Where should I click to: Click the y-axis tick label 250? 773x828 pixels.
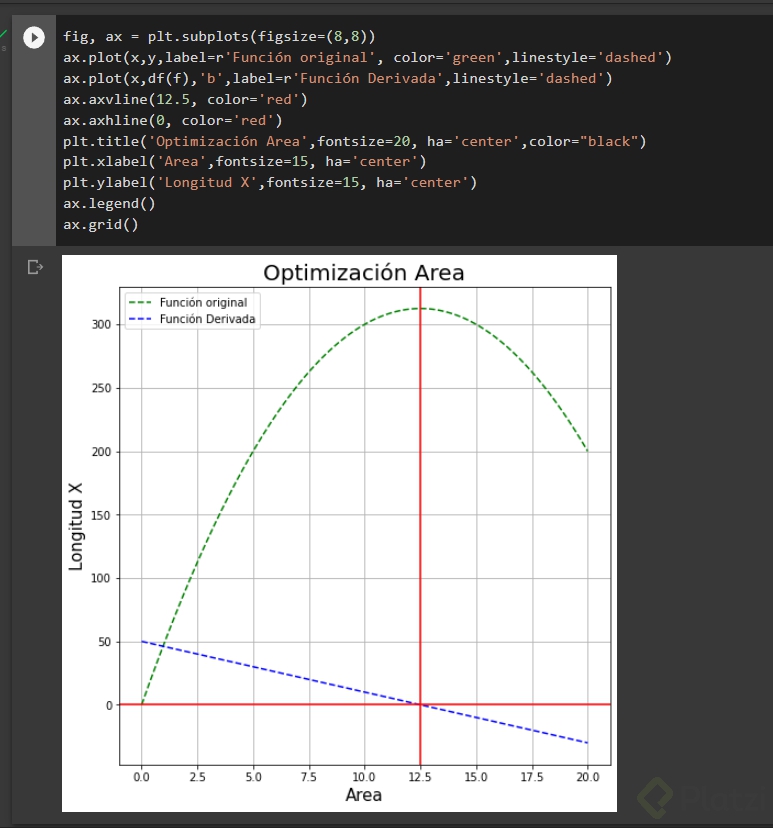(x=101, y=389)
